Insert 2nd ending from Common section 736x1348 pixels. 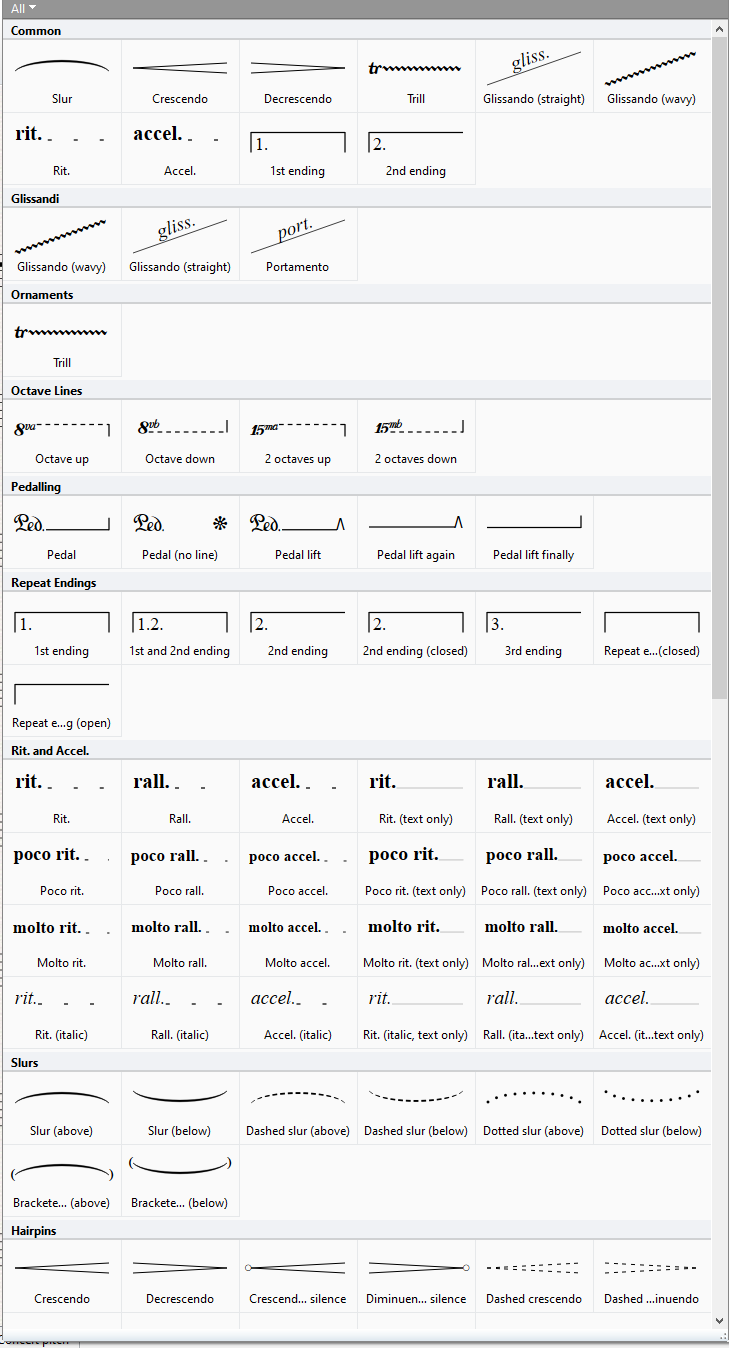click(x=416, y=148)
